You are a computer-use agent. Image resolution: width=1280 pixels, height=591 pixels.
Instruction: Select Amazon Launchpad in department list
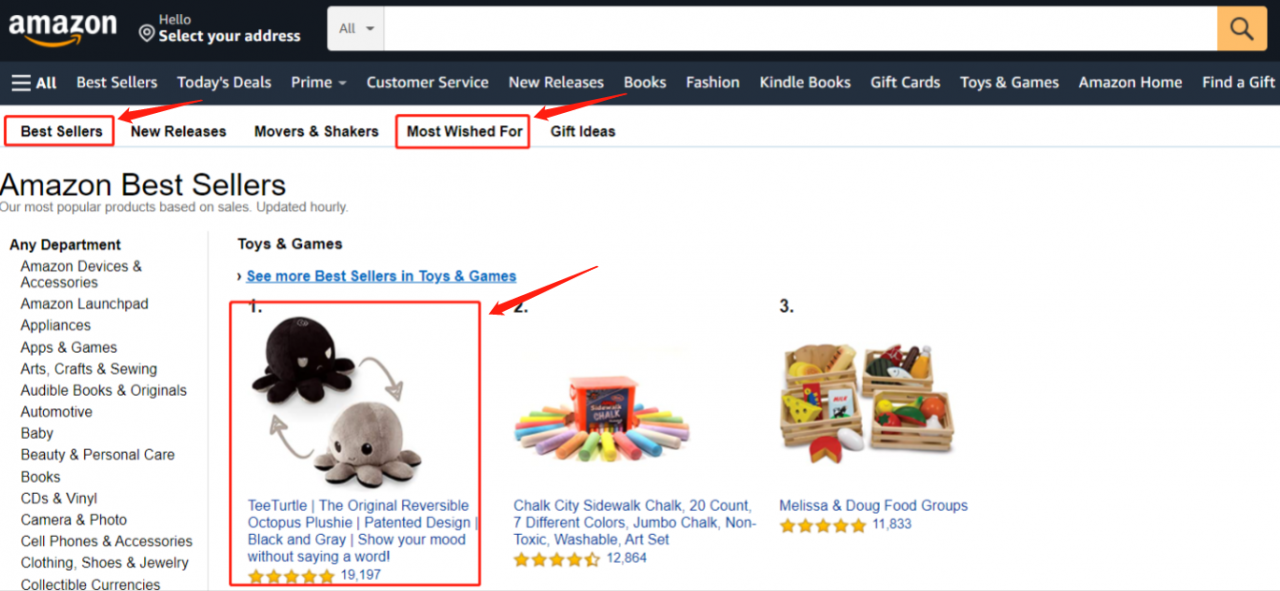[84, 303]
